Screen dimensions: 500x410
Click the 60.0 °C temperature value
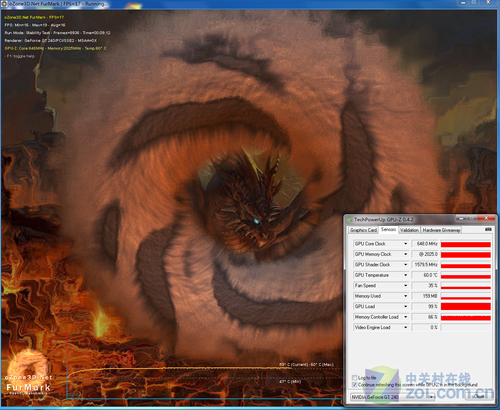(425, 275)
